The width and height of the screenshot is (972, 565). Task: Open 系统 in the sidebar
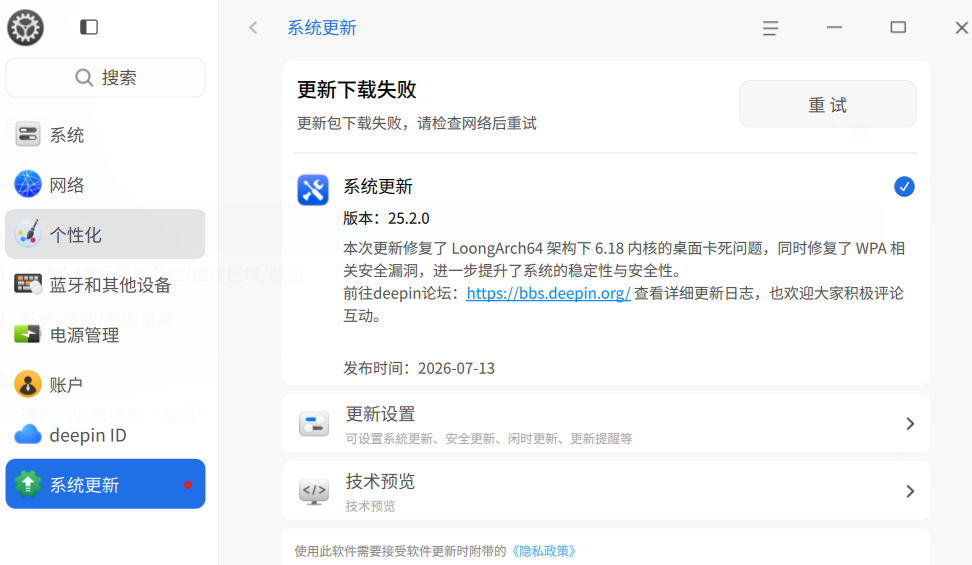(x=105, y=134)
